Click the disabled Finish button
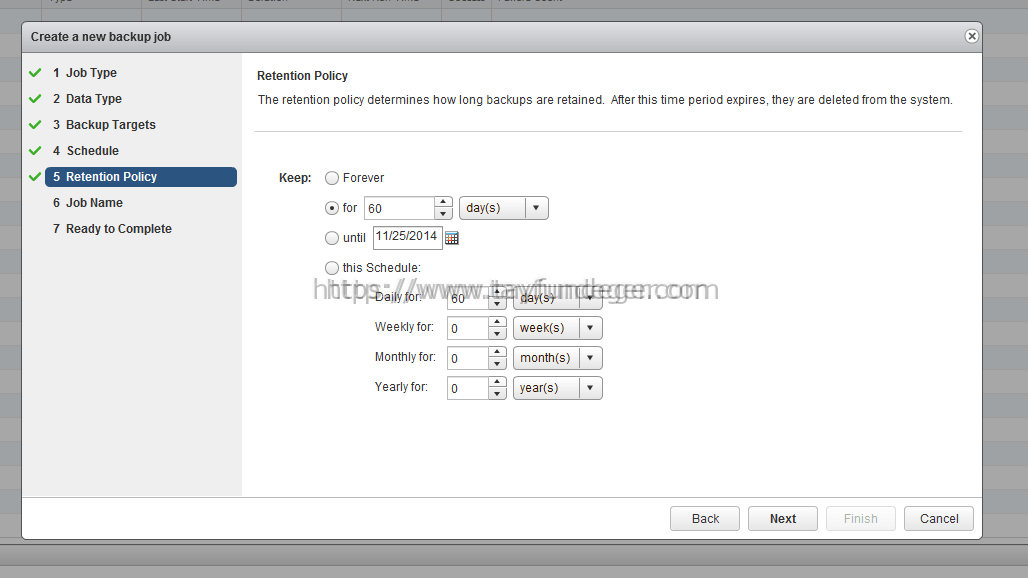1028x578 pixels. 861,518
